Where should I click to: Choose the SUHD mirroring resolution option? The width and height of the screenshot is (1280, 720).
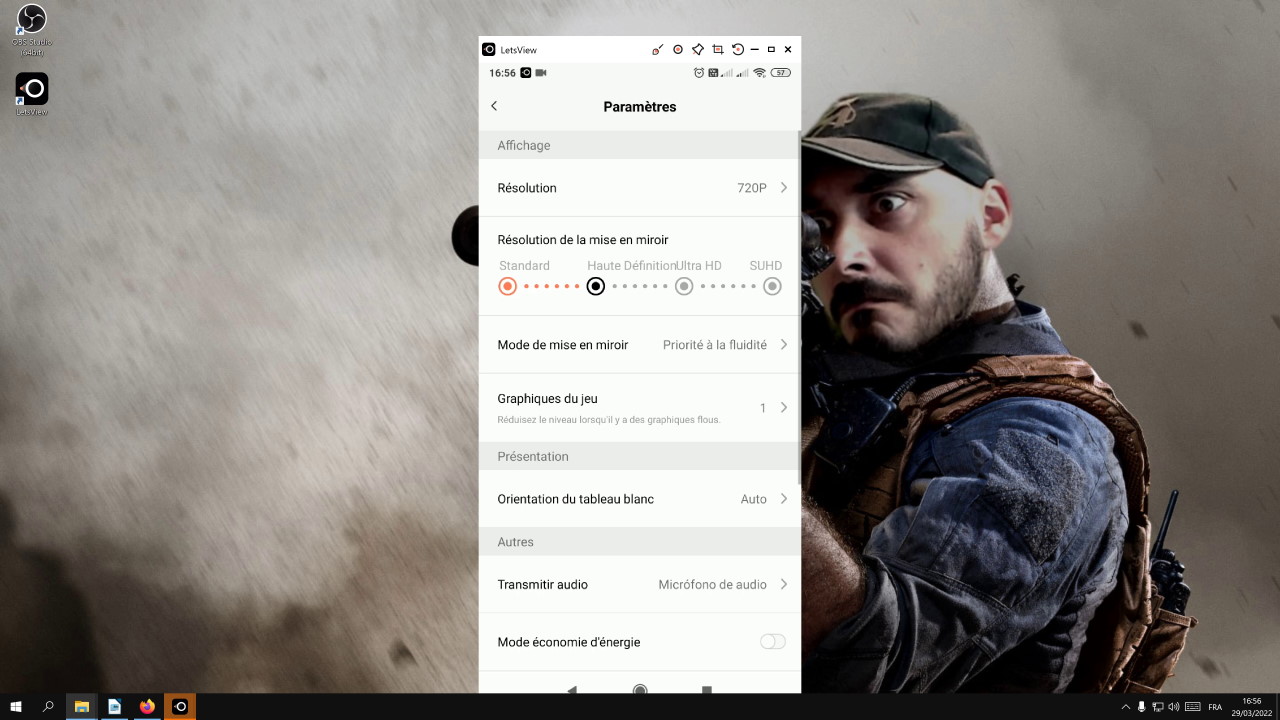pyautogui.click(x=772, y=287)
